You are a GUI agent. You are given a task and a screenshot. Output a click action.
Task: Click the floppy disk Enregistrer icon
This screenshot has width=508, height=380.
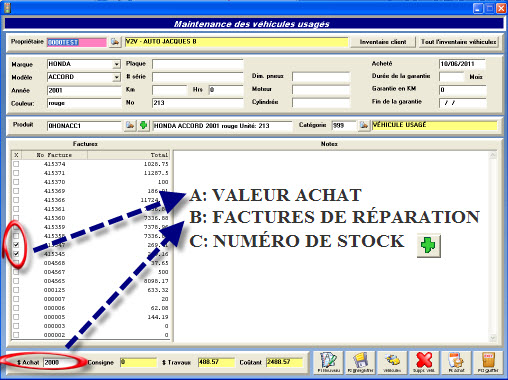(360, 362)
